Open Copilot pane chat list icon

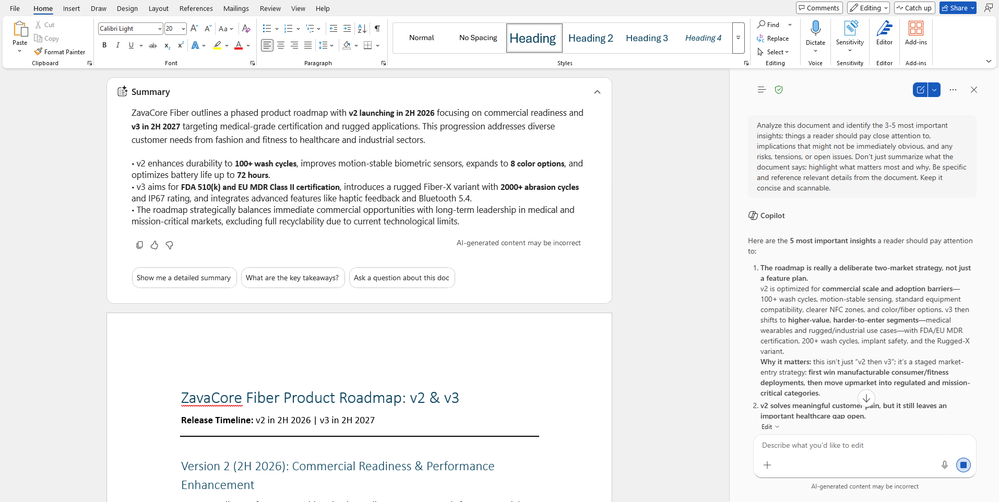(x=761, y=90)
